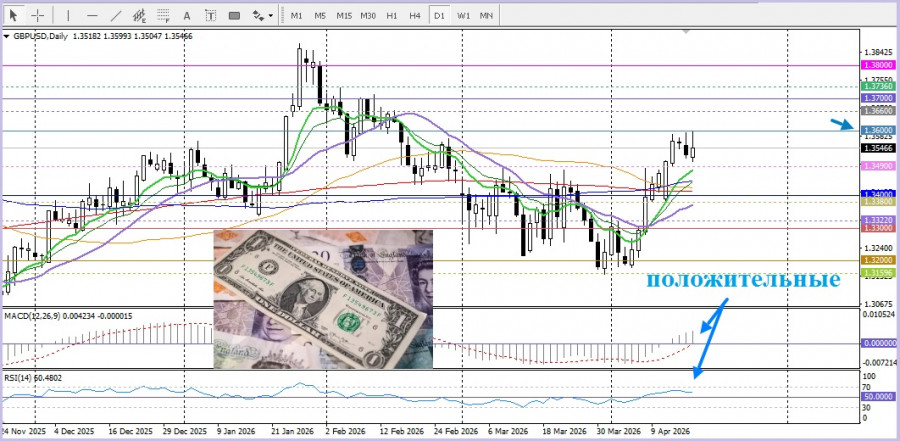Click the 24 Nov 2025 date label

[23, 430]
